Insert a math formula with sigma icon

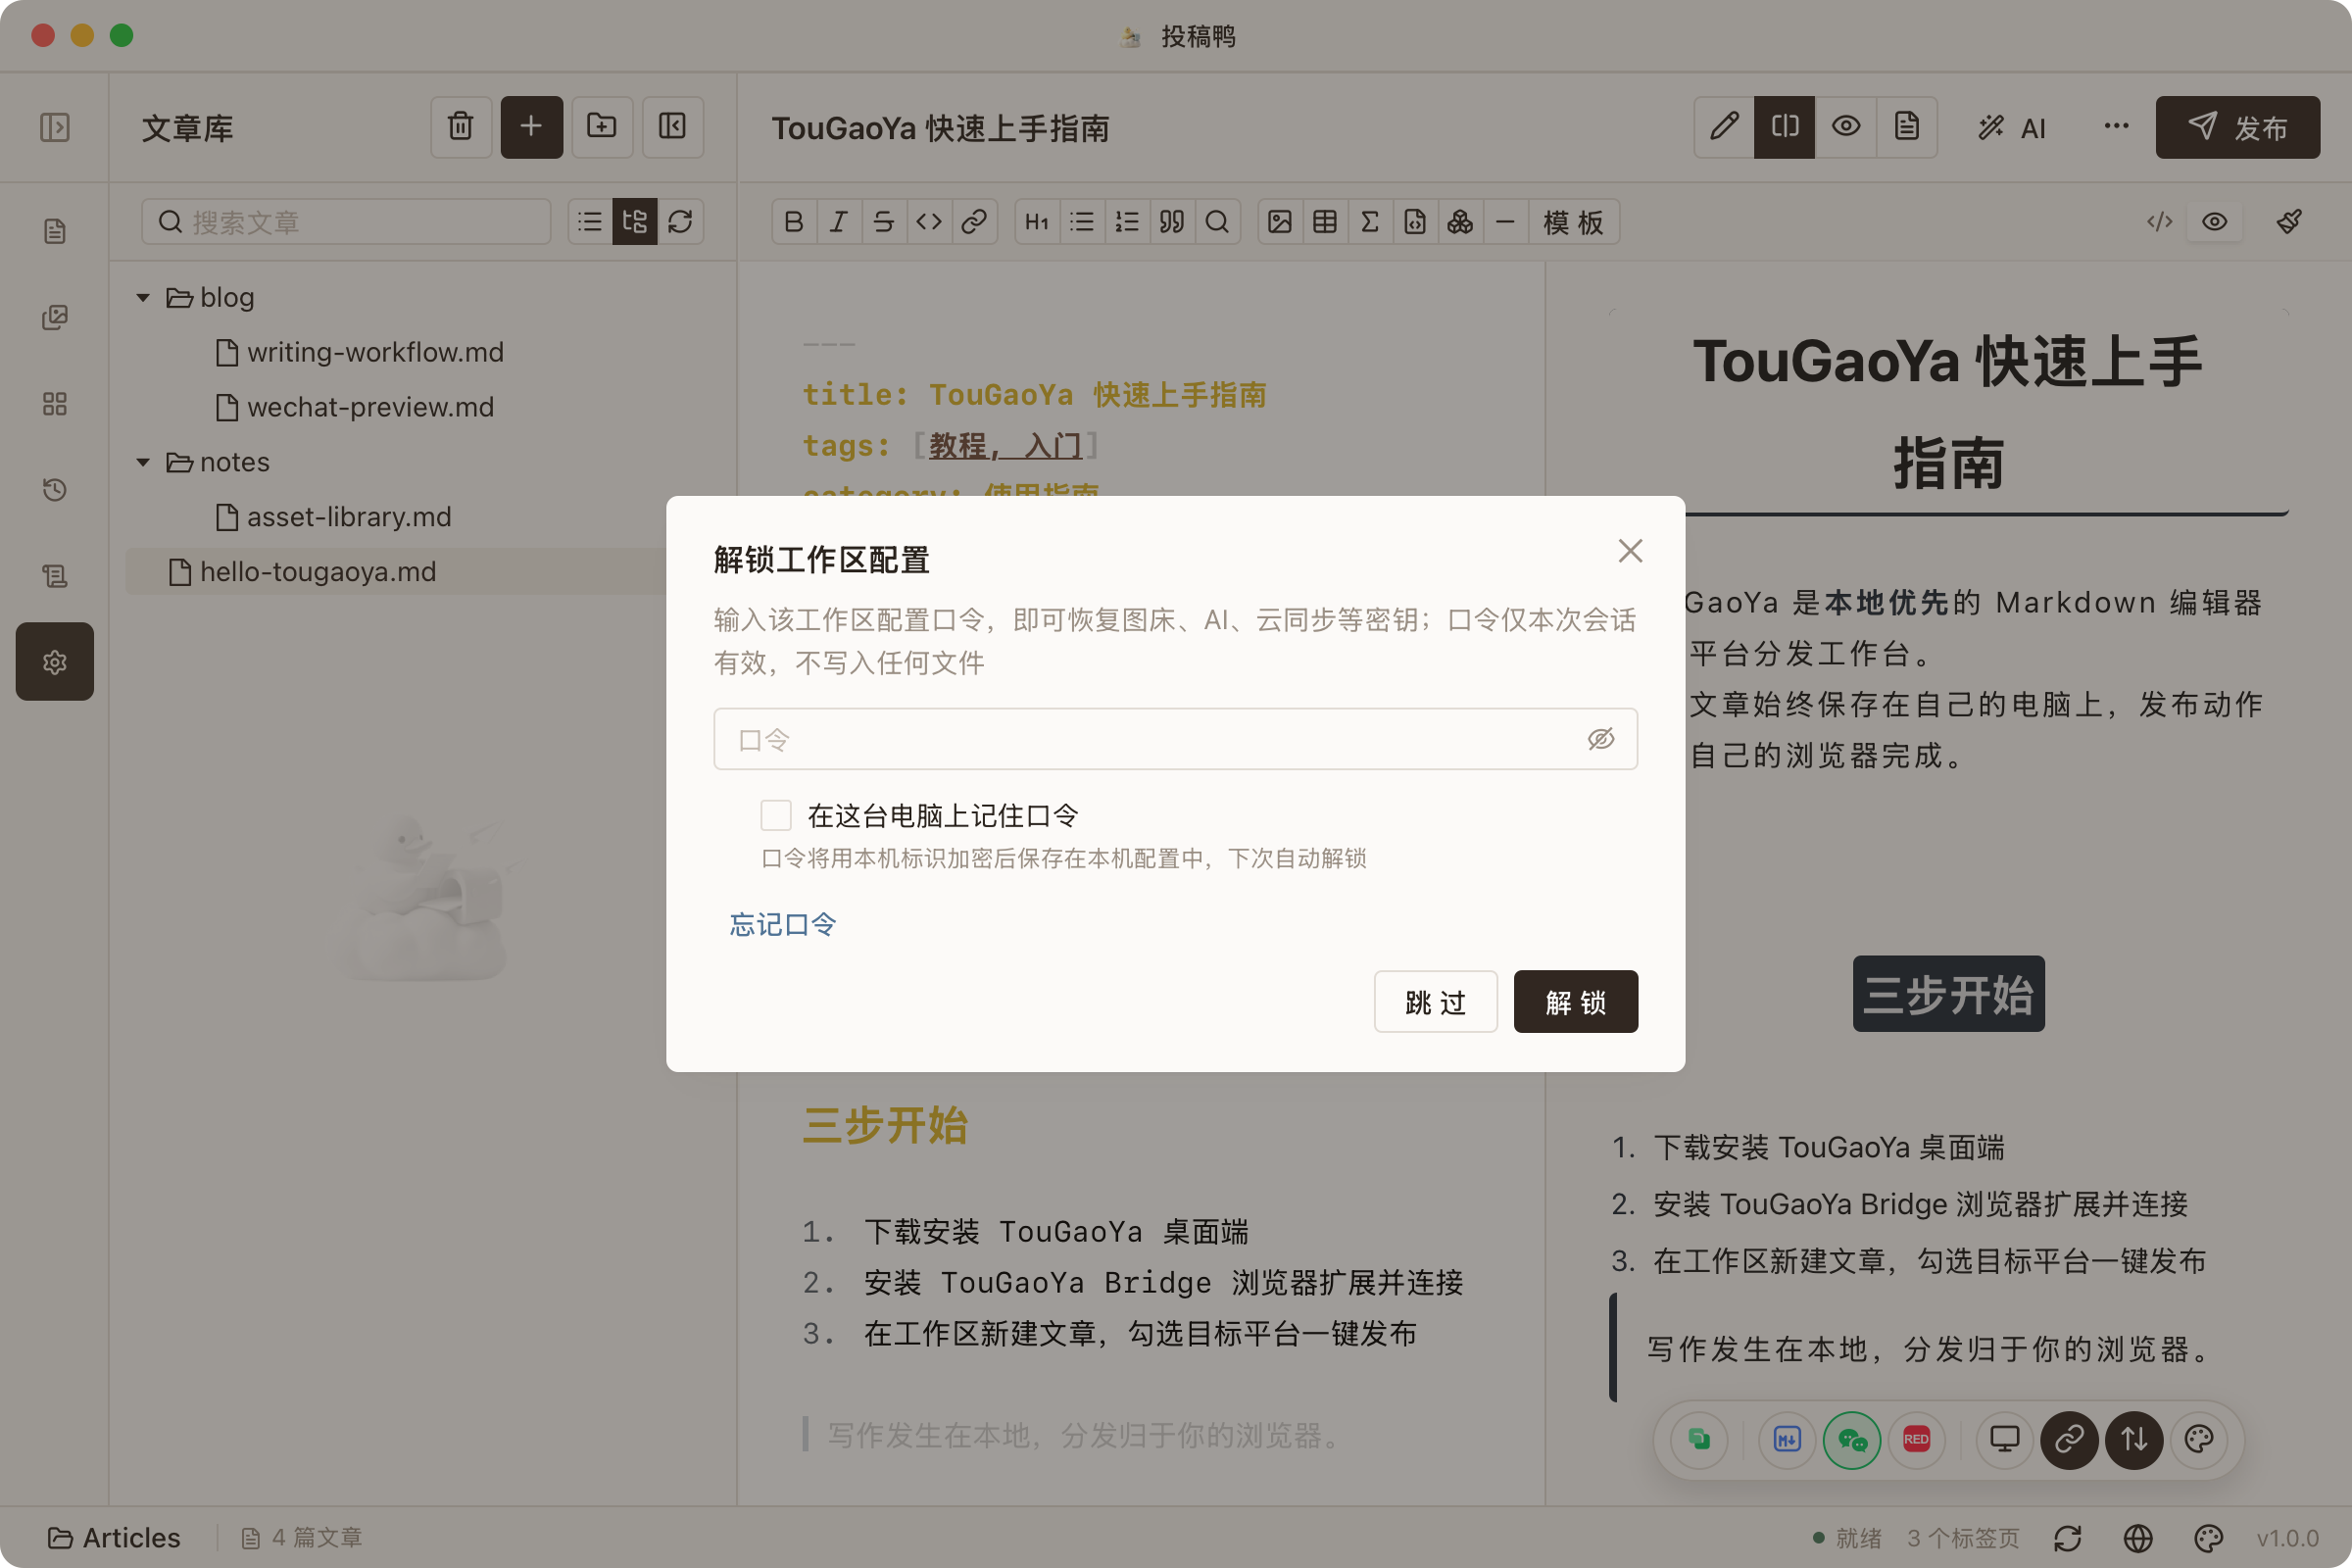click(x=1370, y=222)
